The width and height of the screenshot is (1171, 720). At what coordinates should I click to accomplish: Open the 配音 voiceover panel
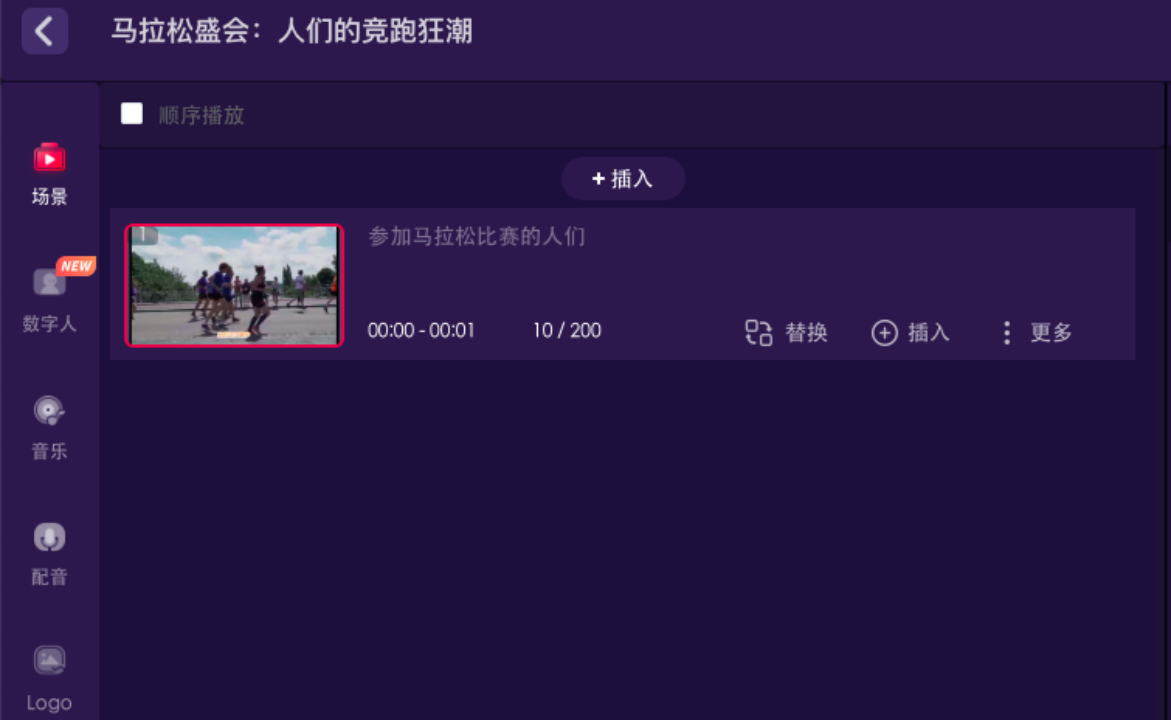click(49, 553)
